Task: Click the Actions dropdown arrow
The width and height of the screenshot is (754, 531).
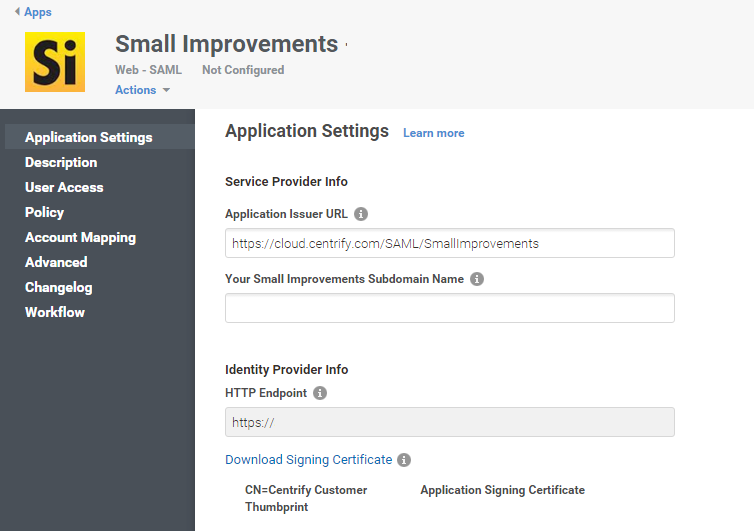Action: [x=166, y=90]
